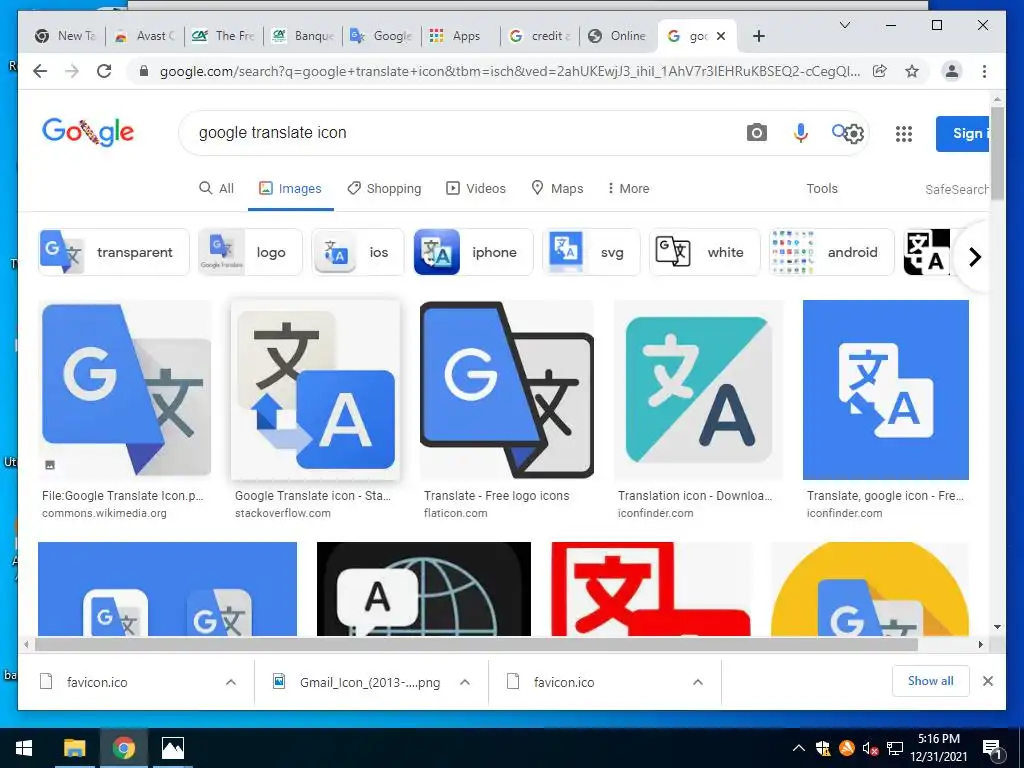The height and width of the screenshot is (768, 1024).
Task: Switch to Maps results tab
Action: [557, 188]
